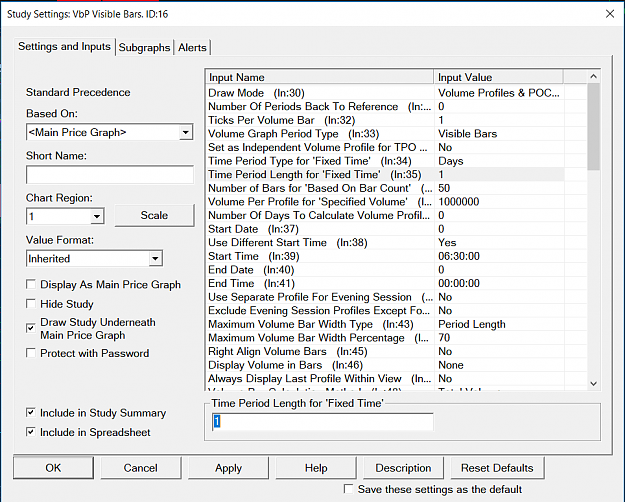Open the Chart Region dropdown

(96, 217)
